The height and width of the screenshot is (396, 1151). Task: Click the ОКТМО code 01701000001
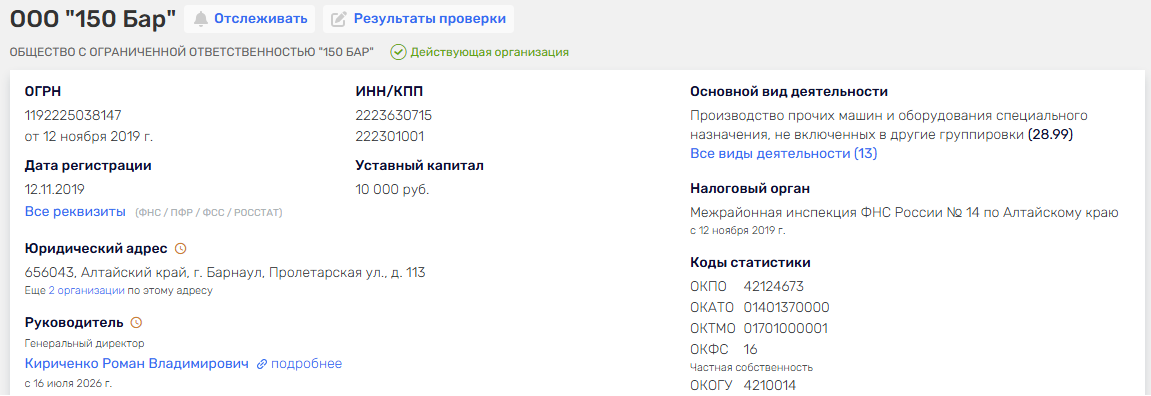786,328
